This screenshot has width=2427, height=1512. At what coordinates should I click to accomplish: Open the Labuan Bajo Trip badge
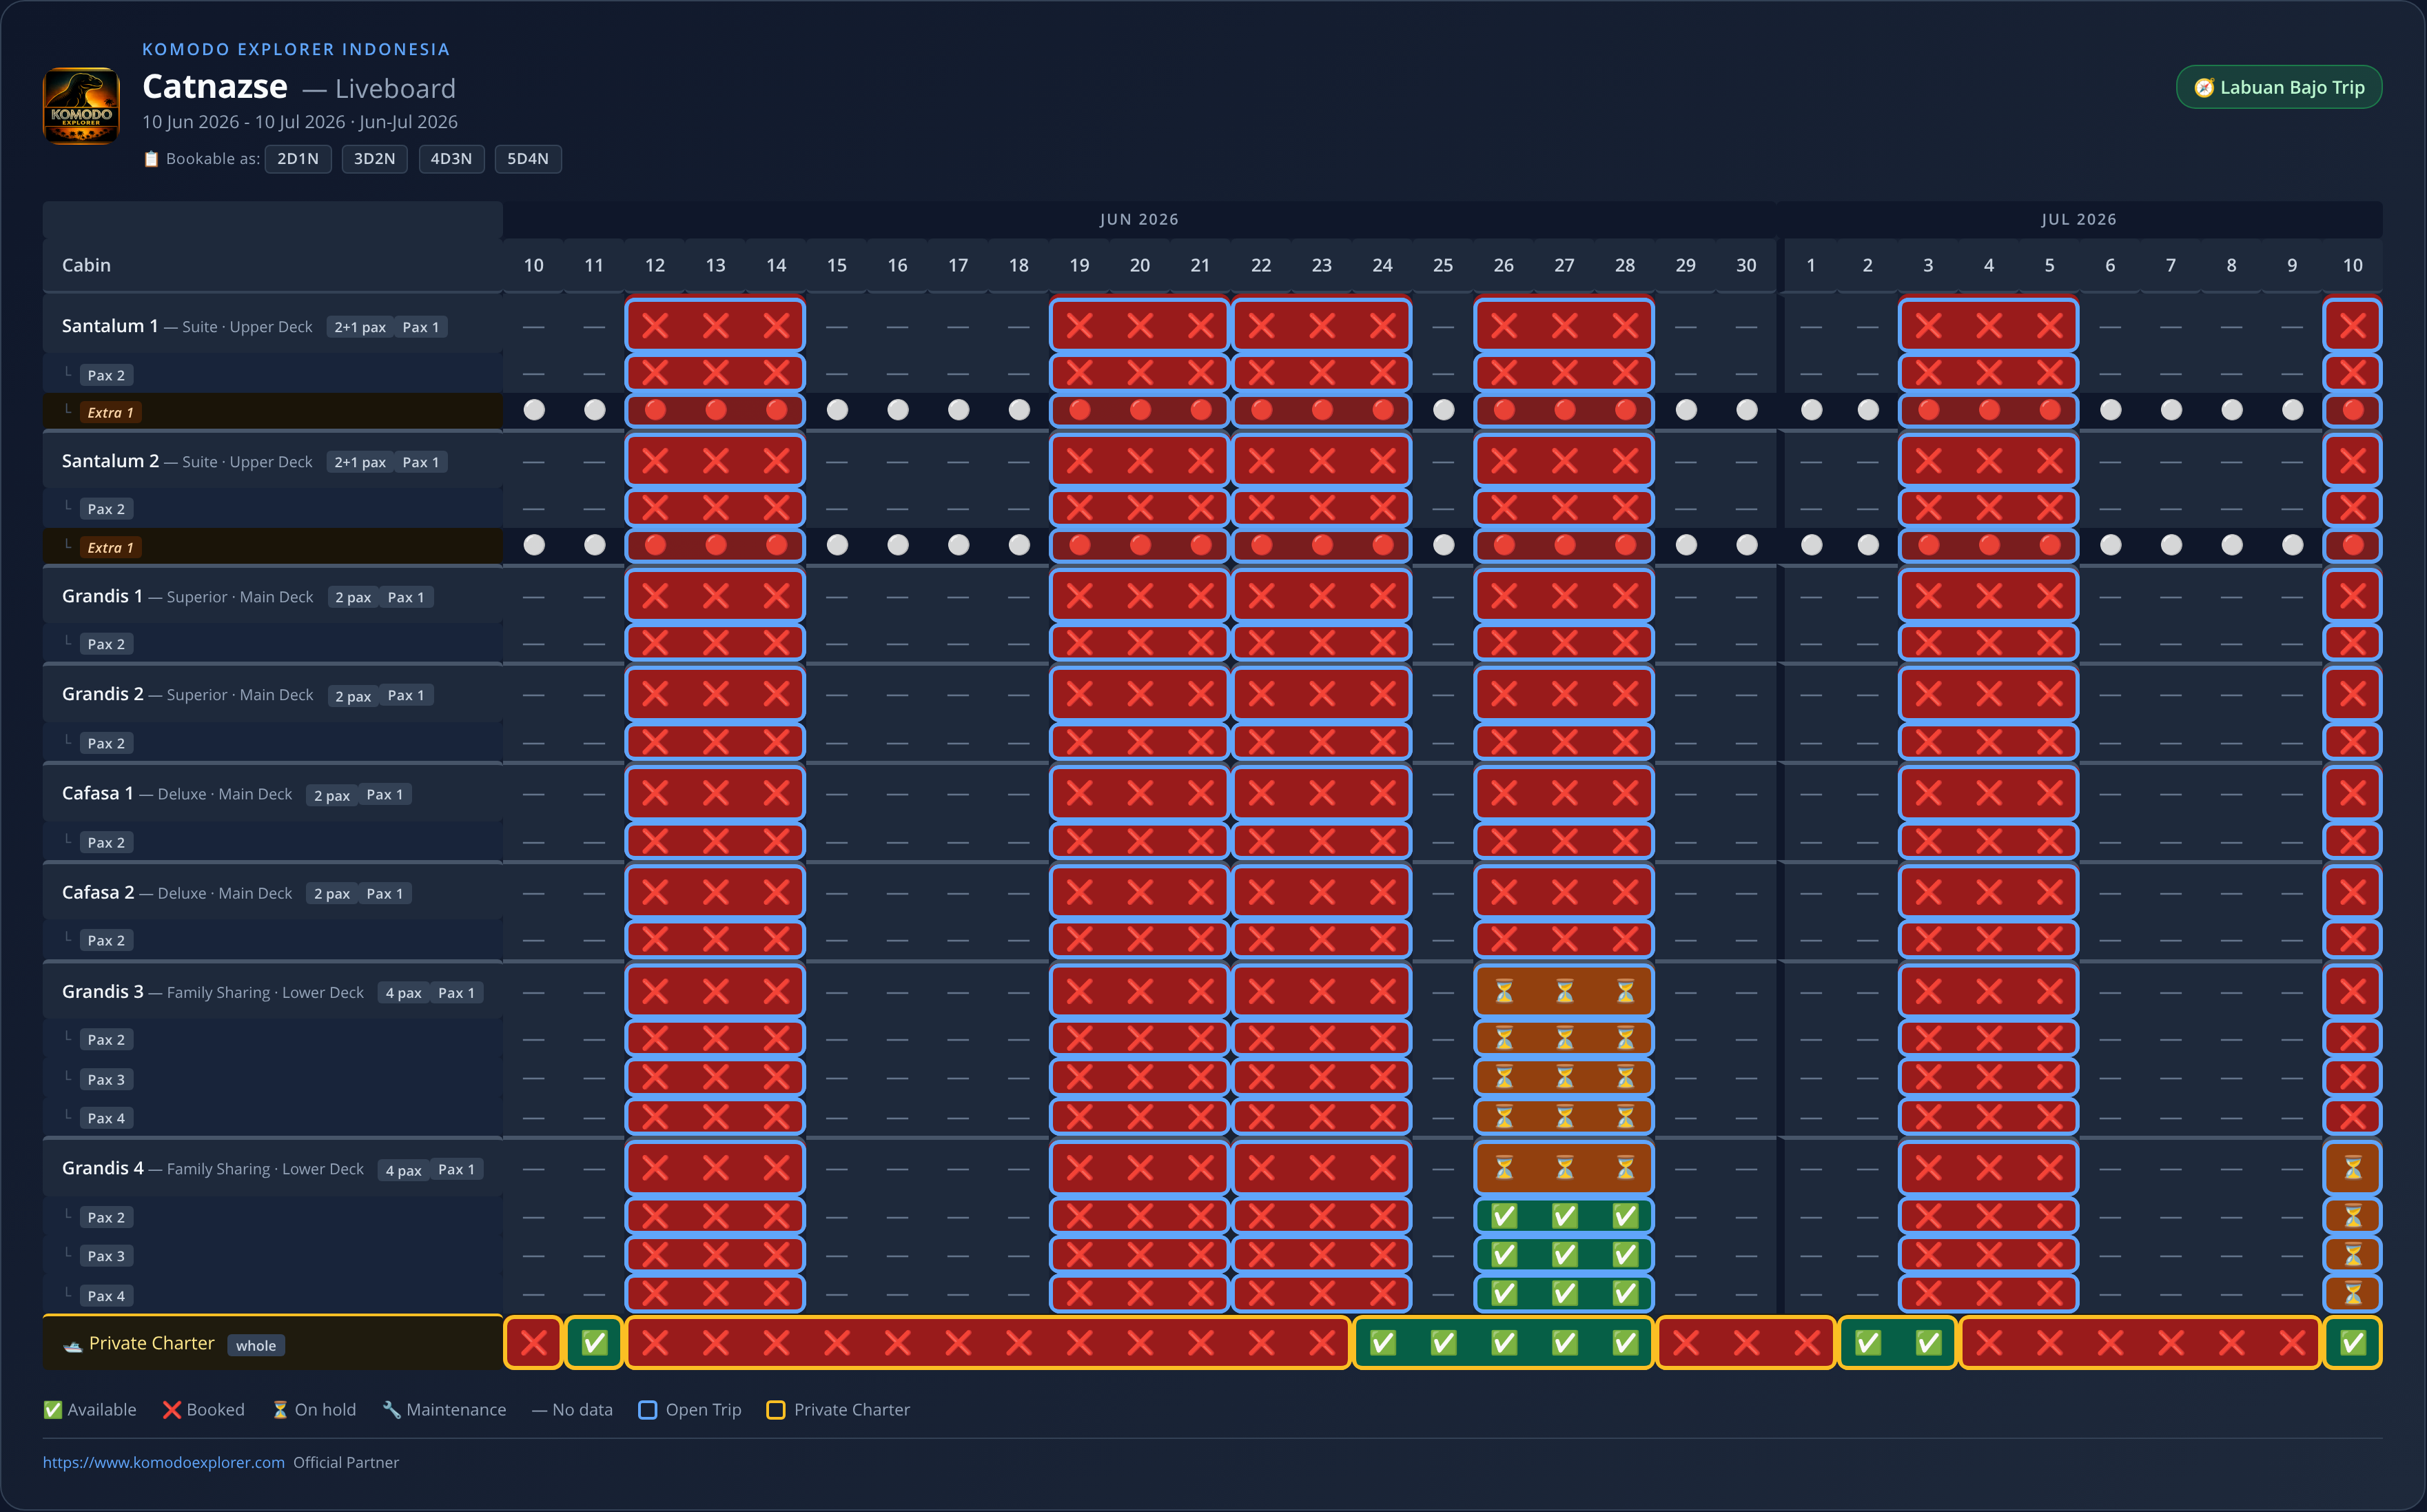point(2278,88)
